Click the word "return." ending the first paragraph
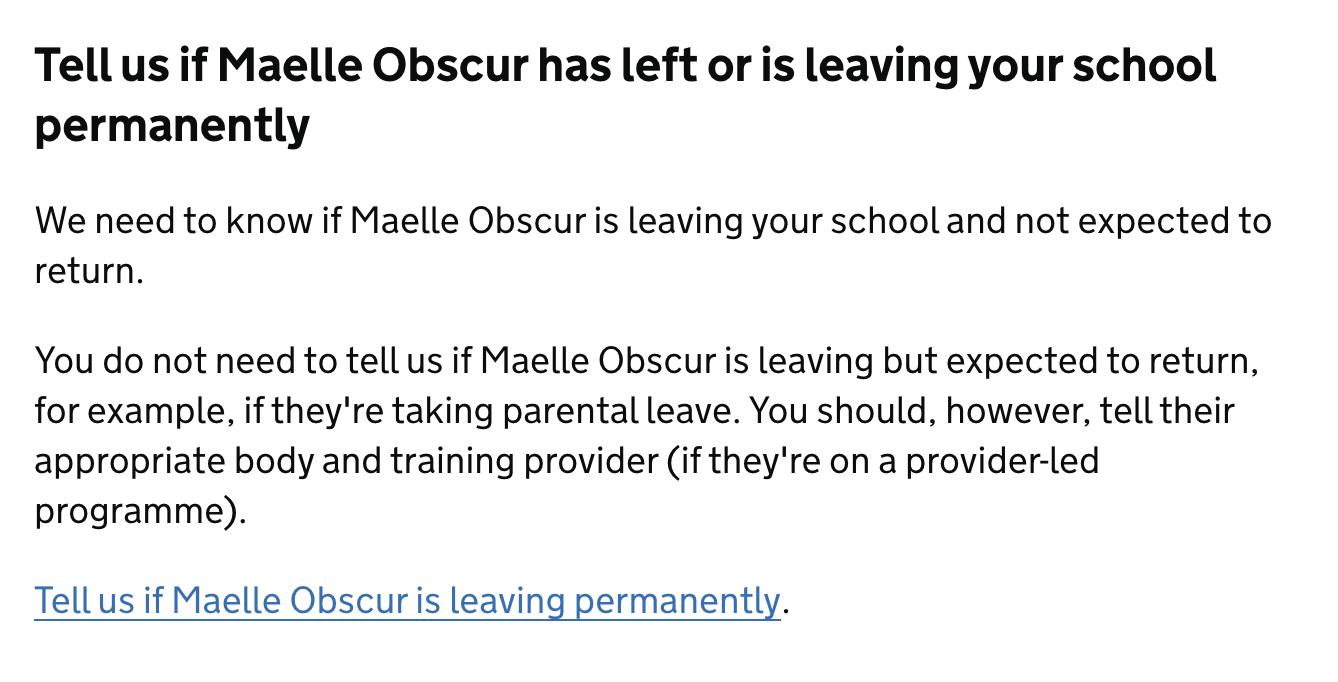 (x=90, y=270)
